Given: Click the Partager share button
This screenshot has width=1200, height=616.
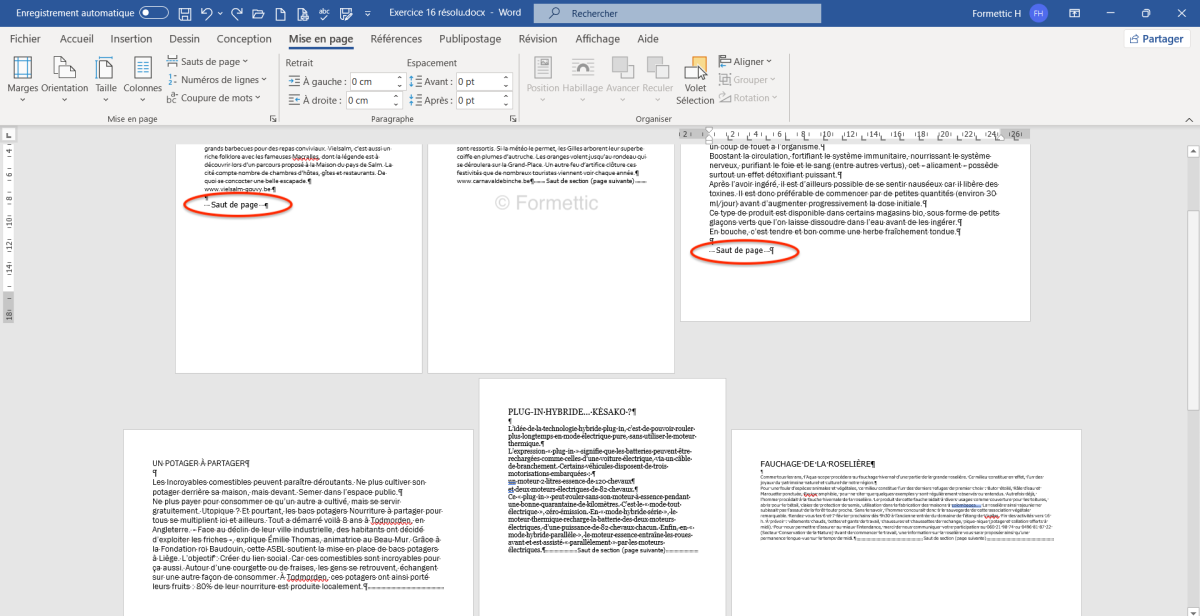Looking at the screenshot, I should point(1158,39).
